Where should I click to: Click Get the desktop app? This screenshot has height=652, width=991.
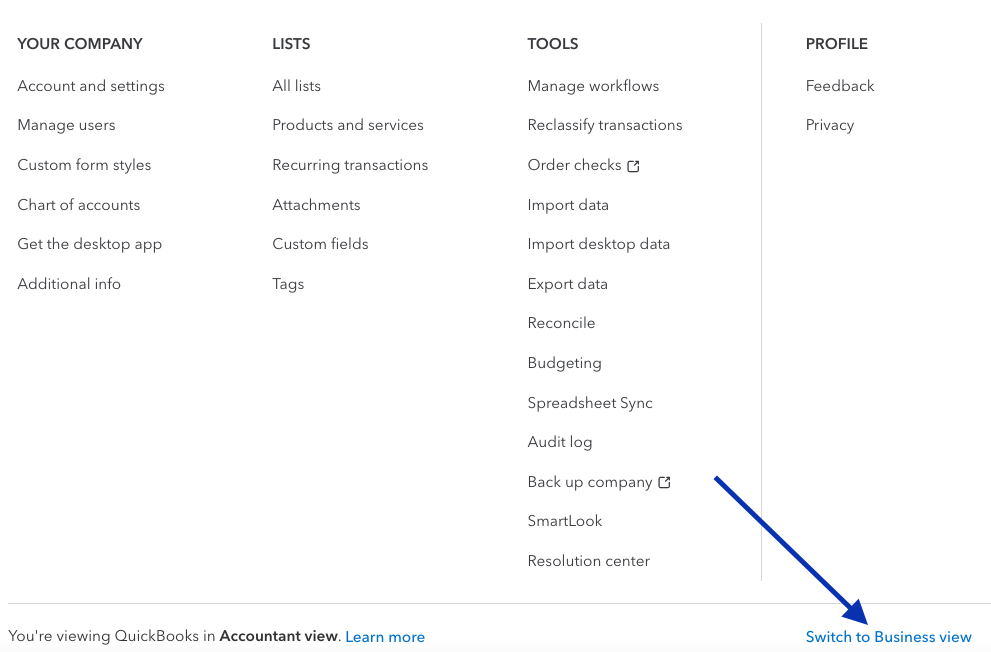coord(89,244)
